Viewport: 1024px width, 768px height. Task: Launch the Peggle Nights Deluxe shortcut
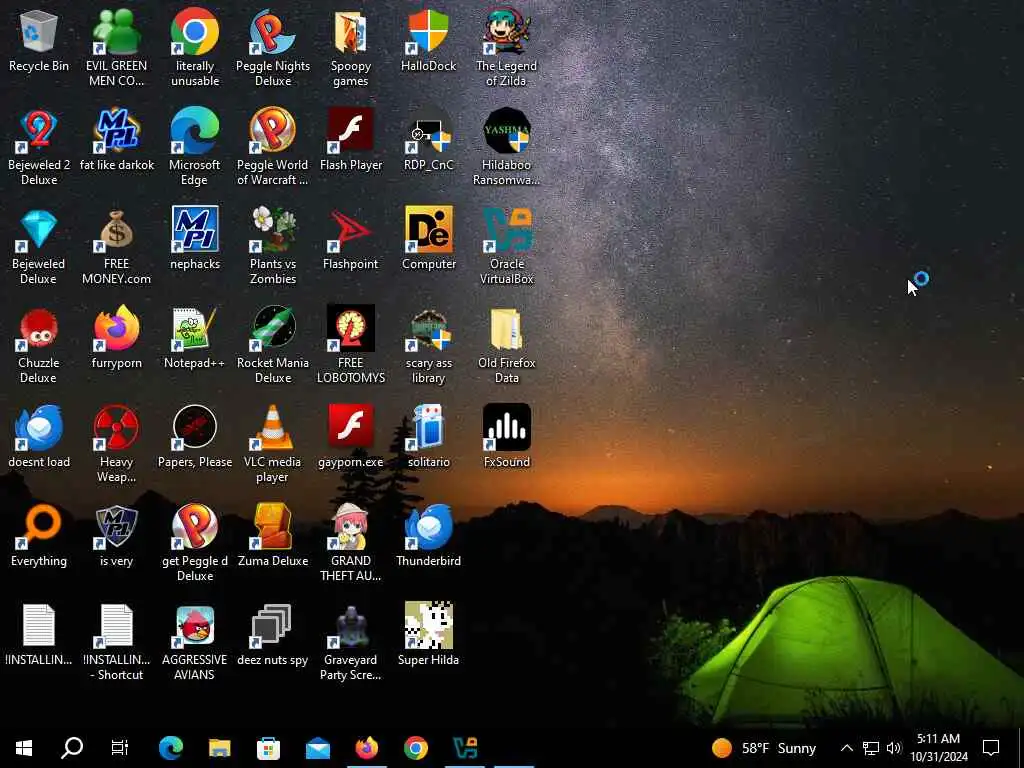(x=273, y=48)
